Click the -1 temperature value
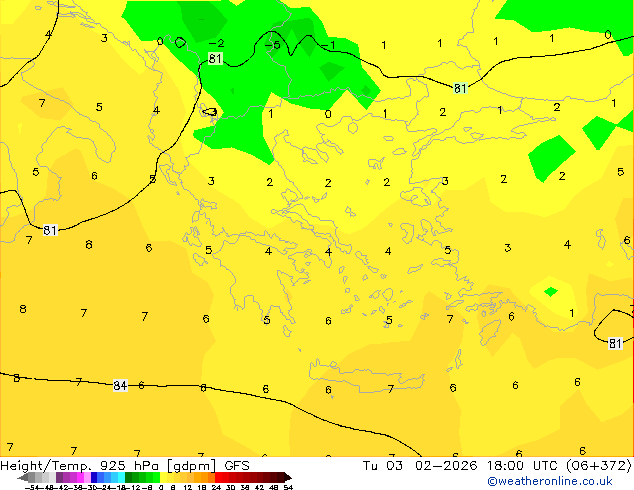Image resolution: width=634 pixels, height=490 pixels. tap(328, 45)
